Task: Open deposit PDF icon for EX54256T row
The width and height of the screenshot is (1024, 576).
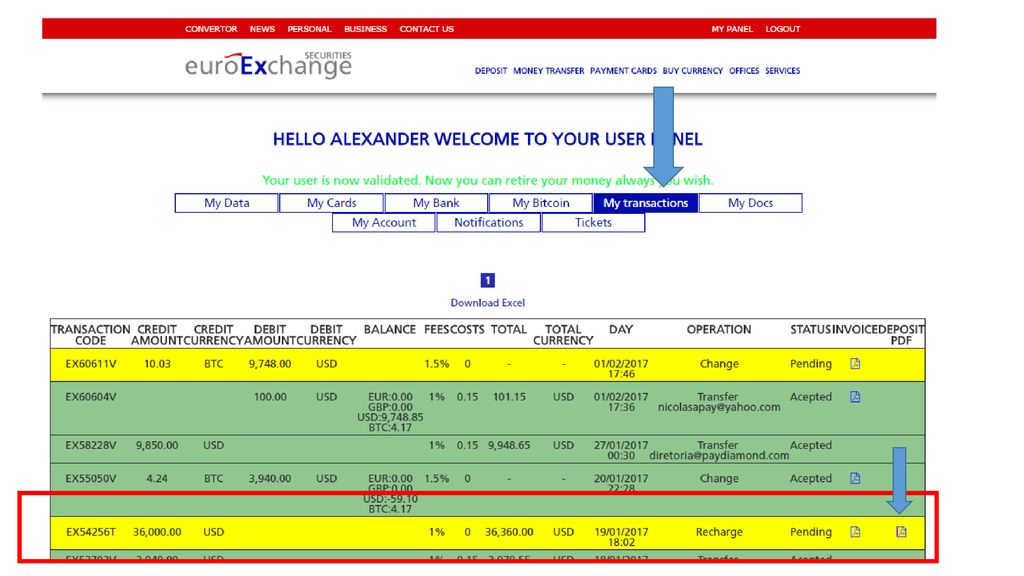Action: pos(901,532)
